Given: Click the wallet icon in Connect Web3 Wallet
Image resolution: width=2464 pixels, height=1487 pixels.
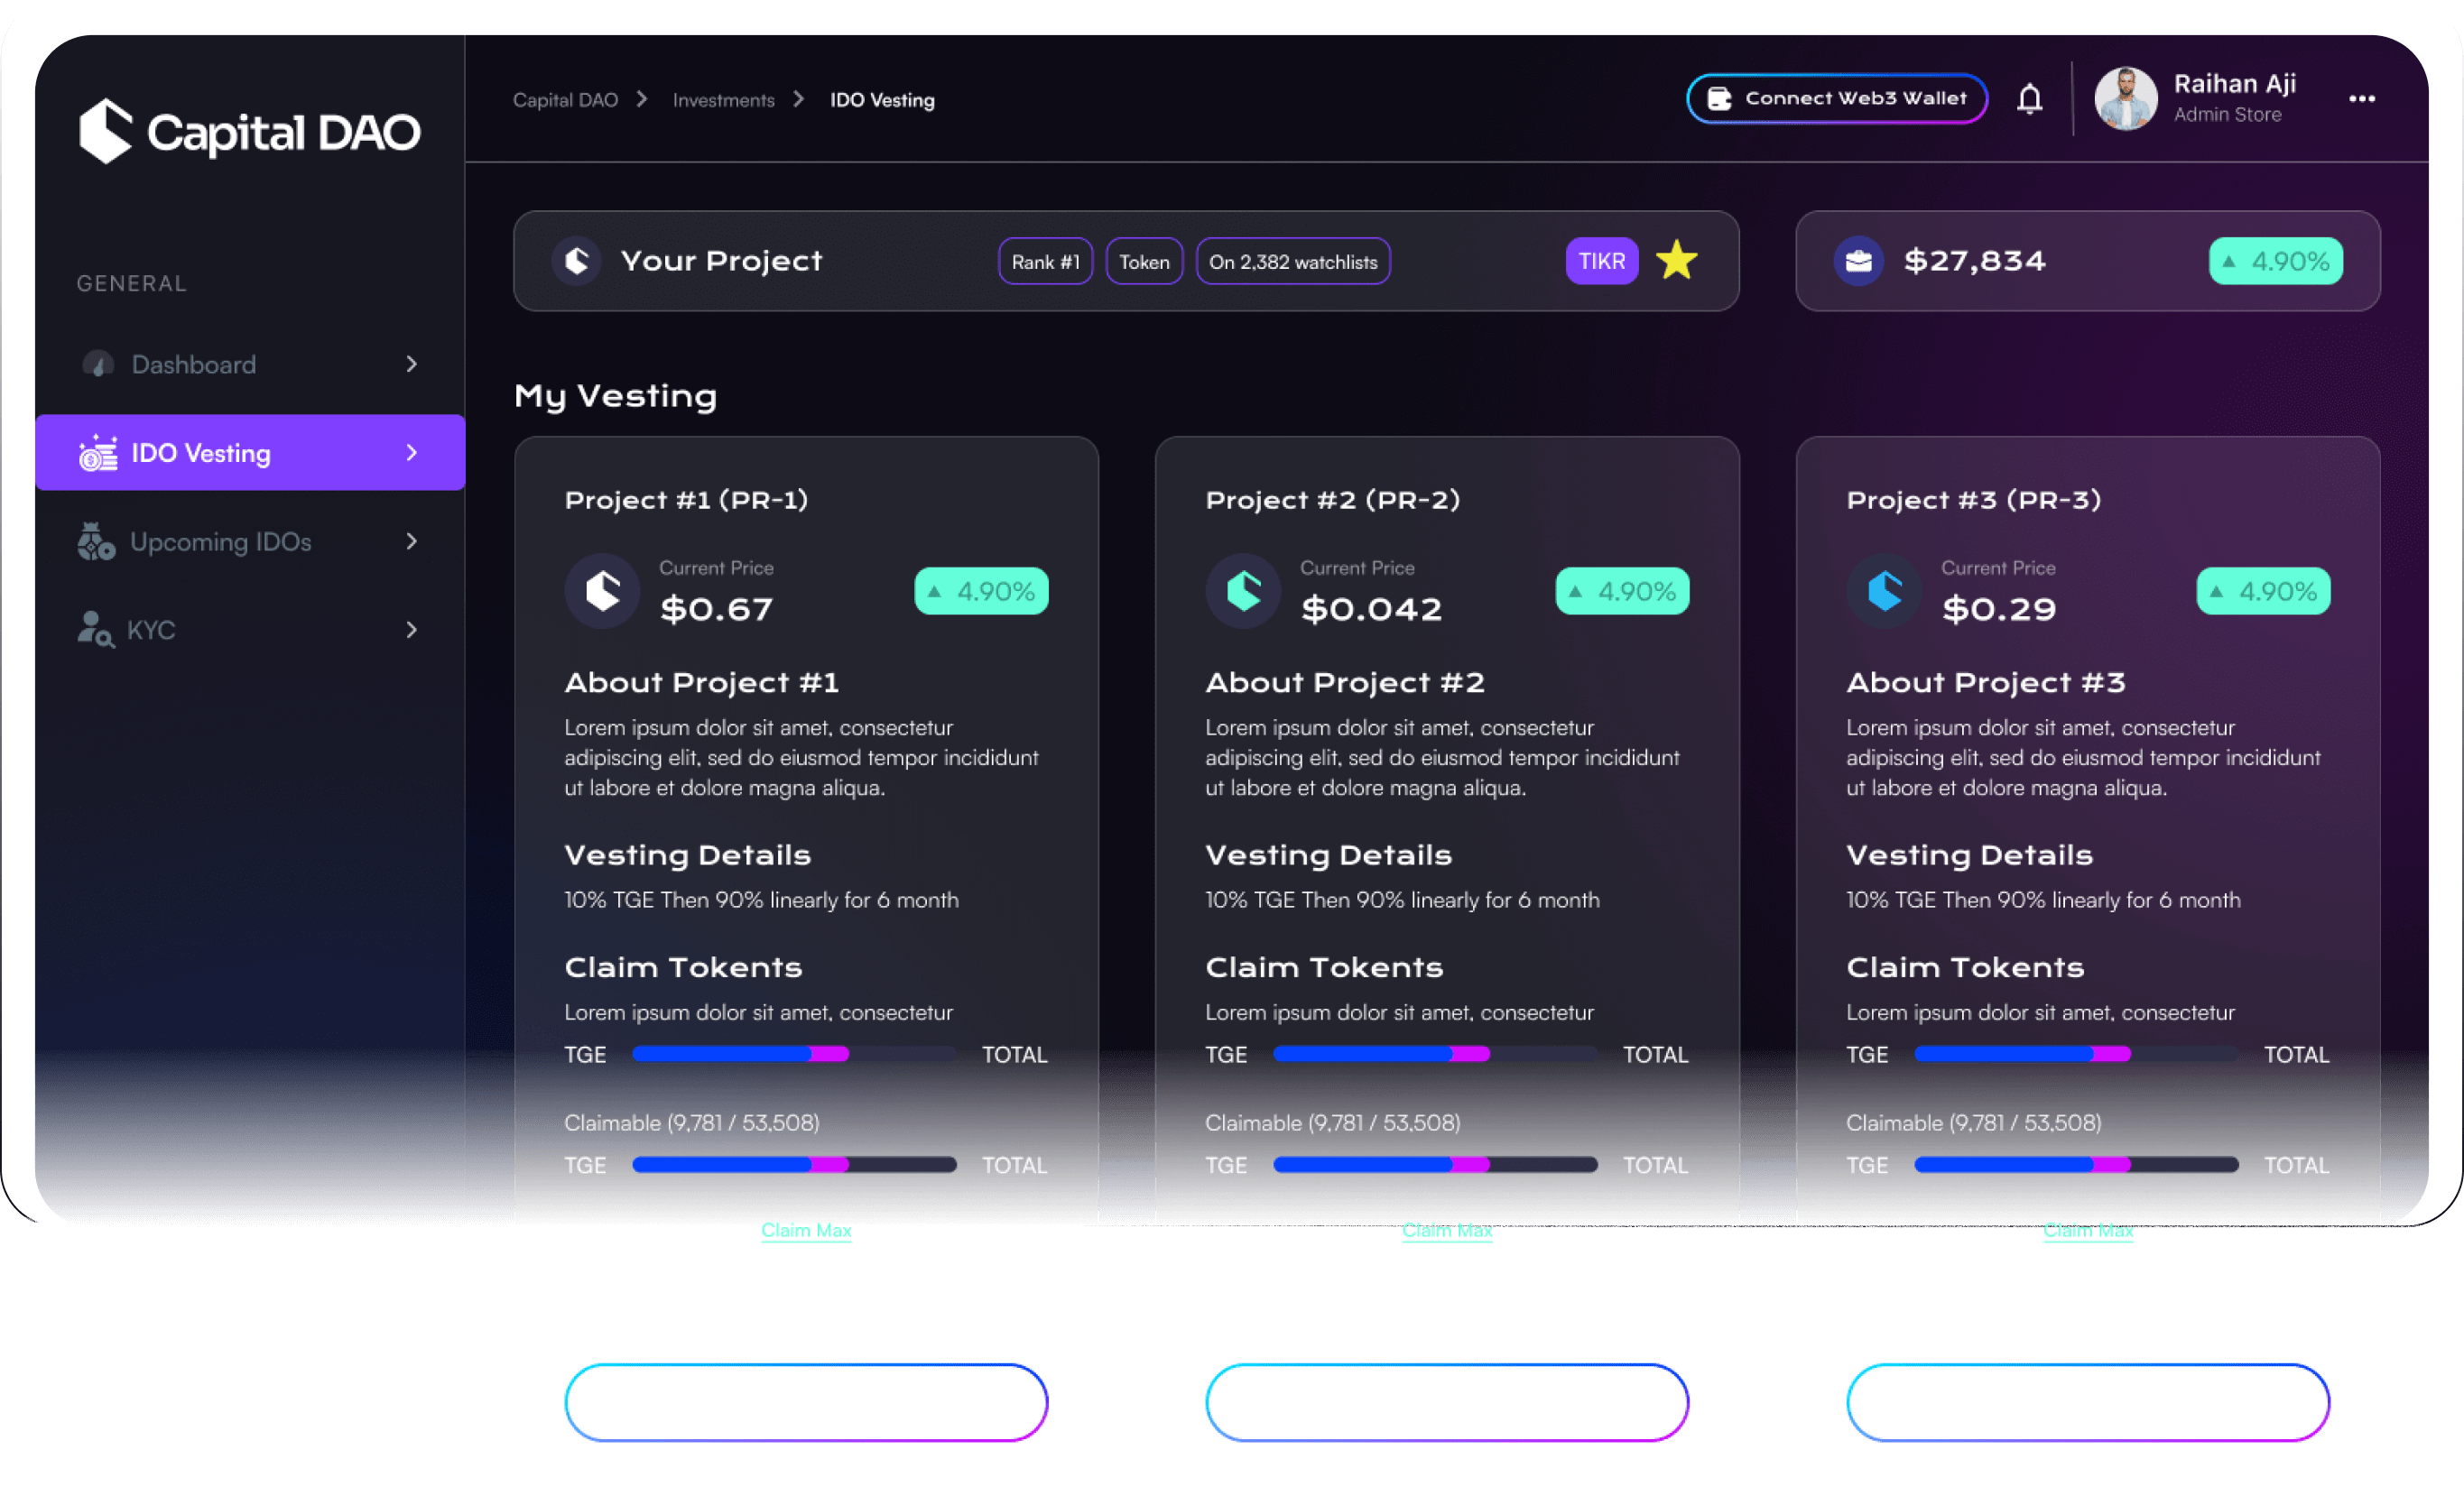Looking at the screenshot, I should click(1719, 99).
